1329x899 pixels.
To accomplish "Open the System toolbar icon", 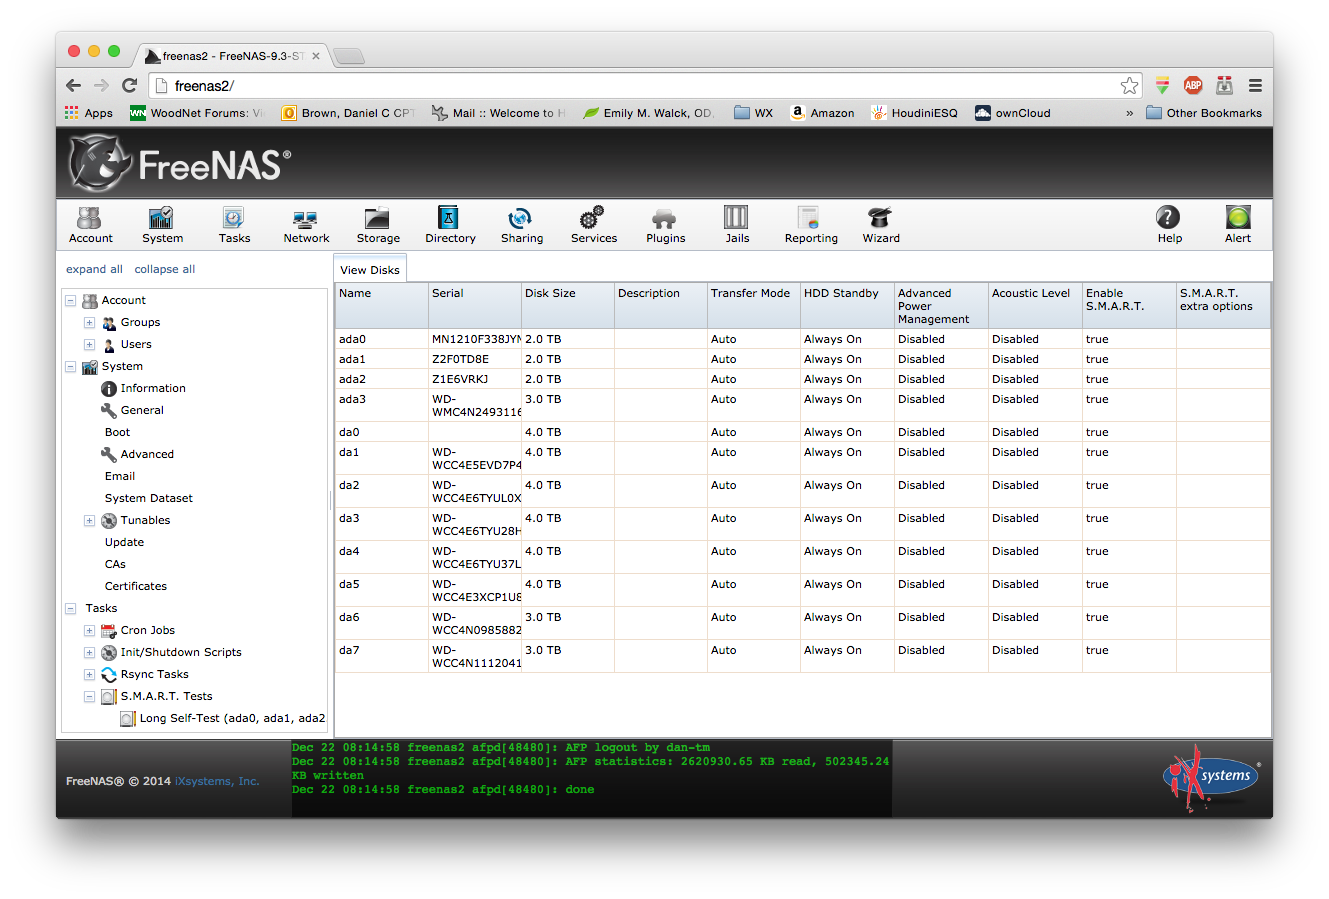I will (162, 224).
